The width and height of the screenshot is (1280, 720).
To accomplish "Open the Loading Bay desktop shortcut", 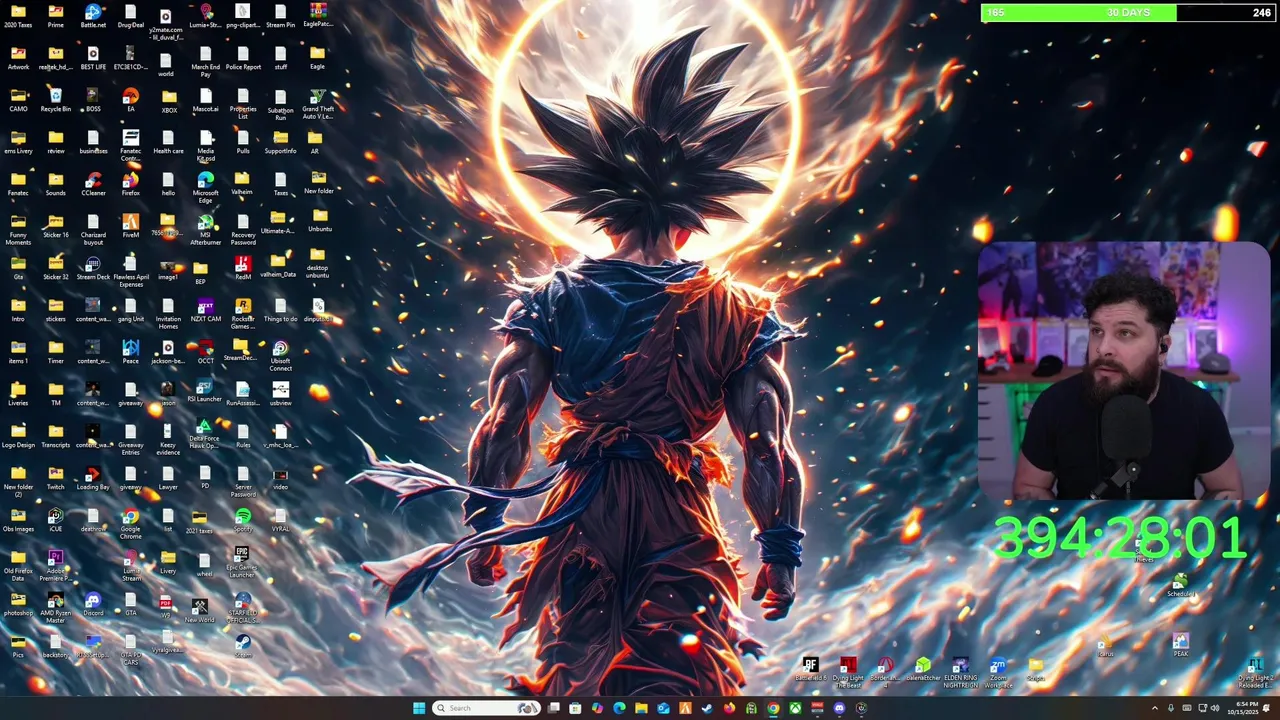I will point(93,478).
